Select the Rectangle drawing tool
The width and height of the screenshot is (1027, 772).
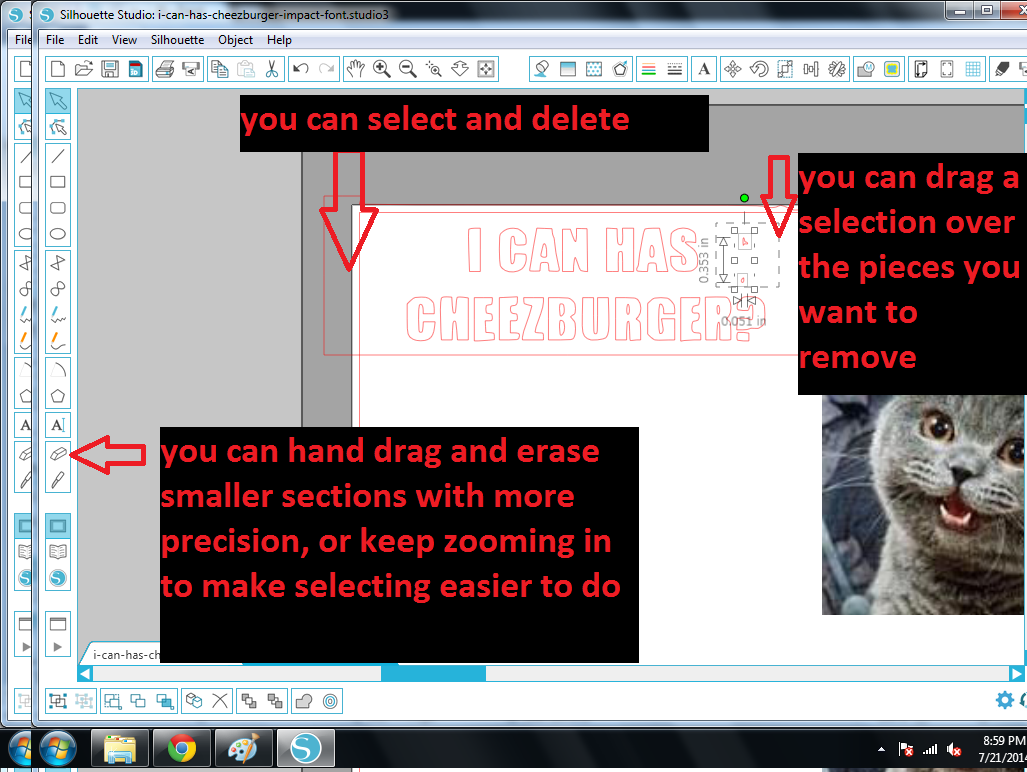[58, 181]
